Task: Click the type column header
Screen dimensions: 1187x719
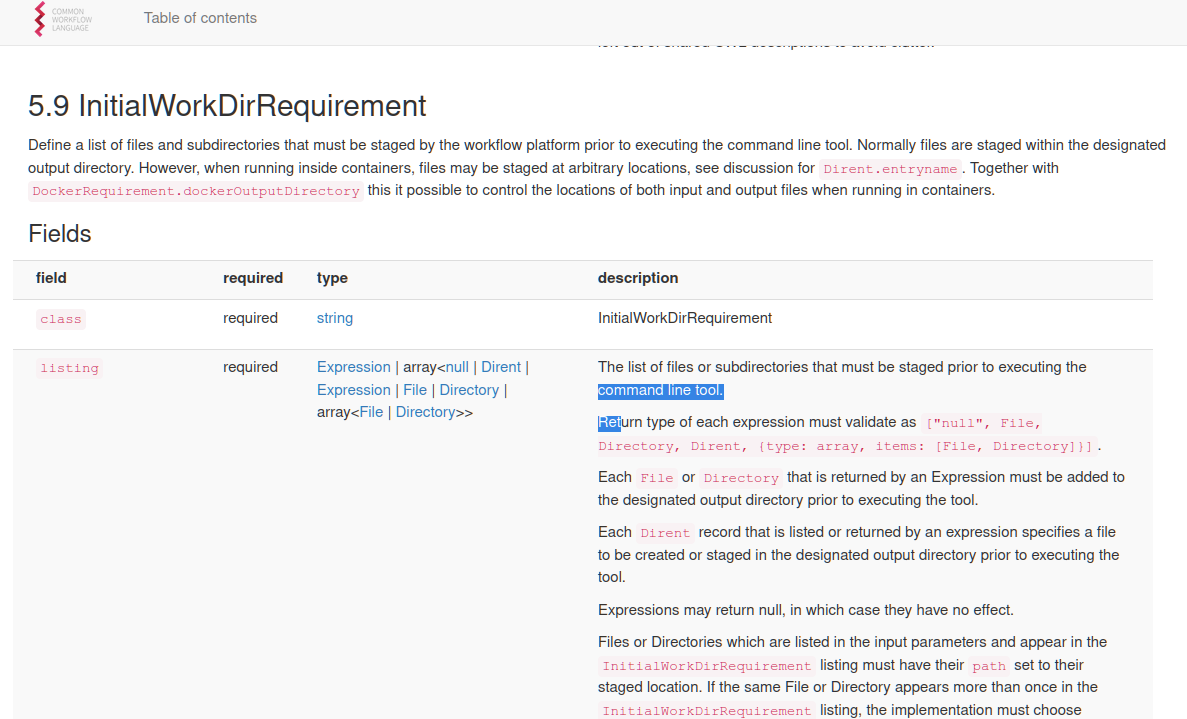Action: [x=332, y=278]
